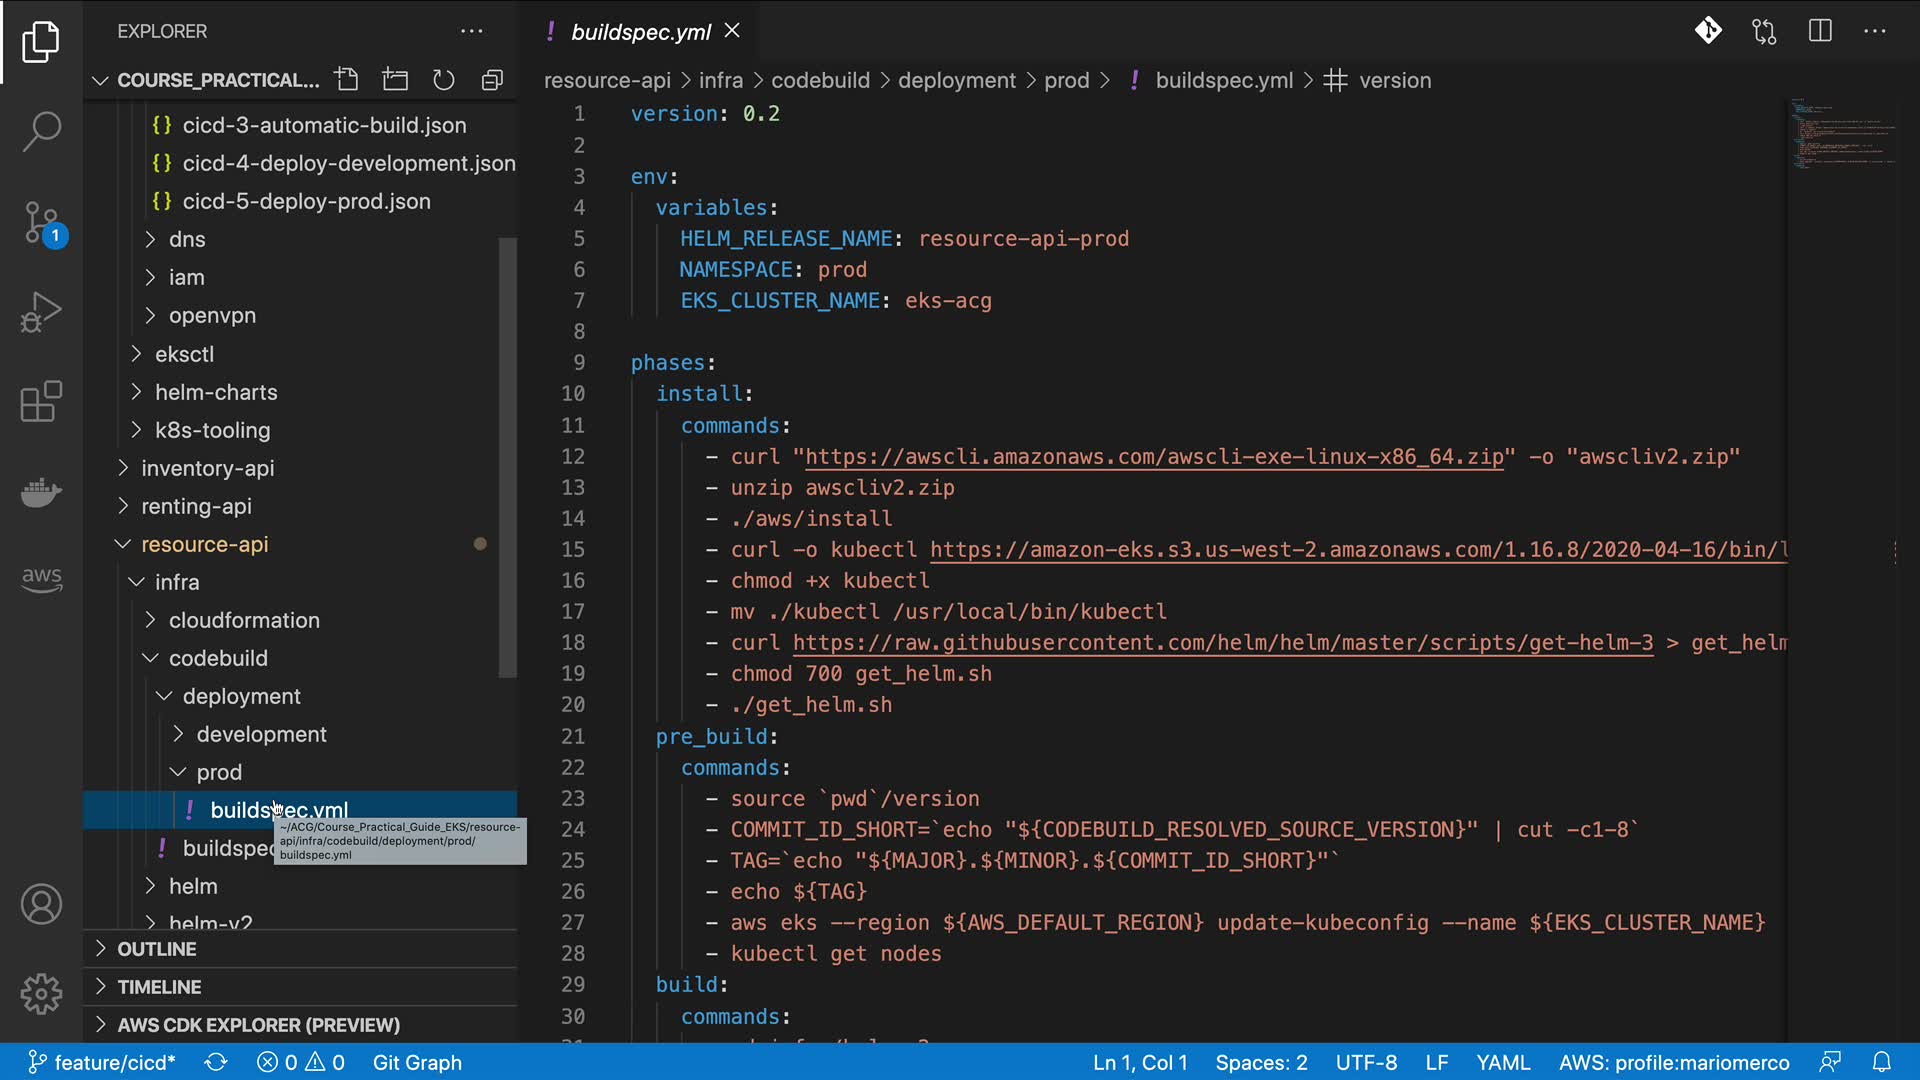Click New File icon in Explorer header
Screen dimensions: 1920x1080
coord(347,80)
